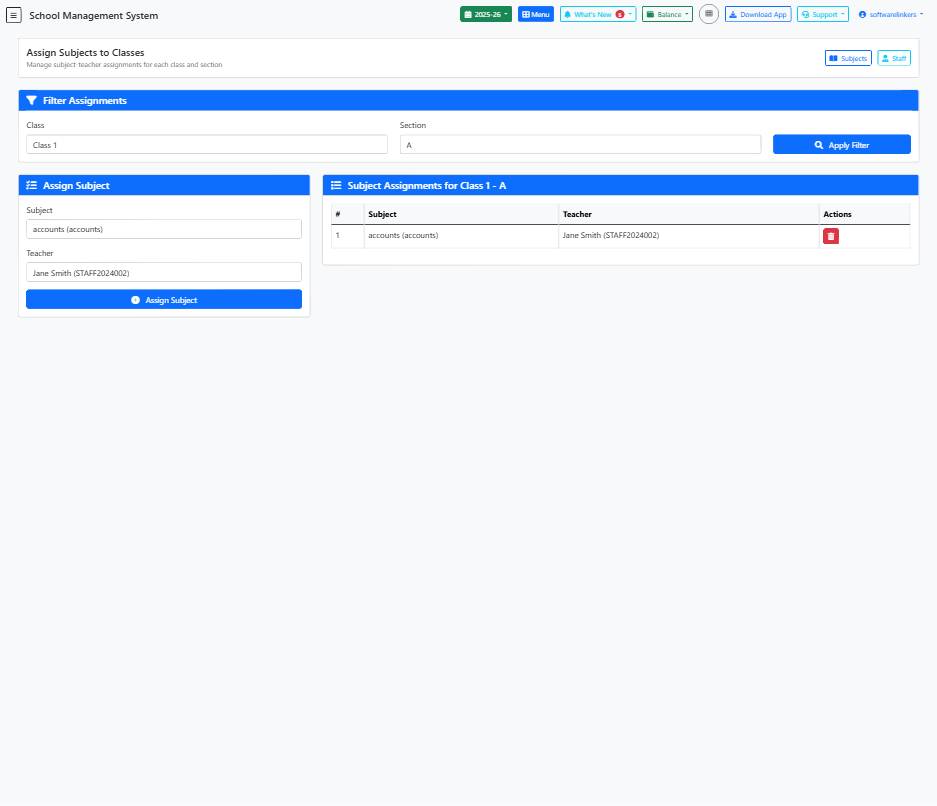Click the person icon in the Staff button
Screen dimensions: 937x806
click(885, 58)
